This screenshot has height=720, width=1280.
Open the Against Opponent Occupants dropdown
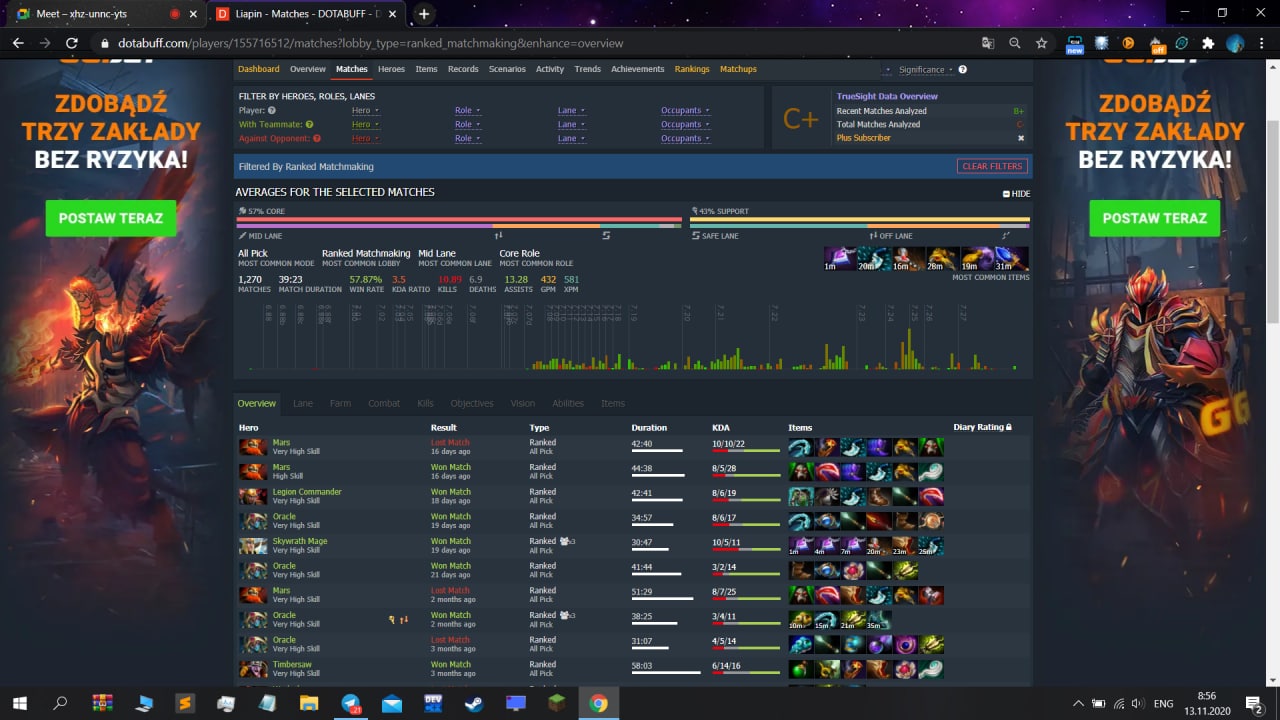(685, 138)
